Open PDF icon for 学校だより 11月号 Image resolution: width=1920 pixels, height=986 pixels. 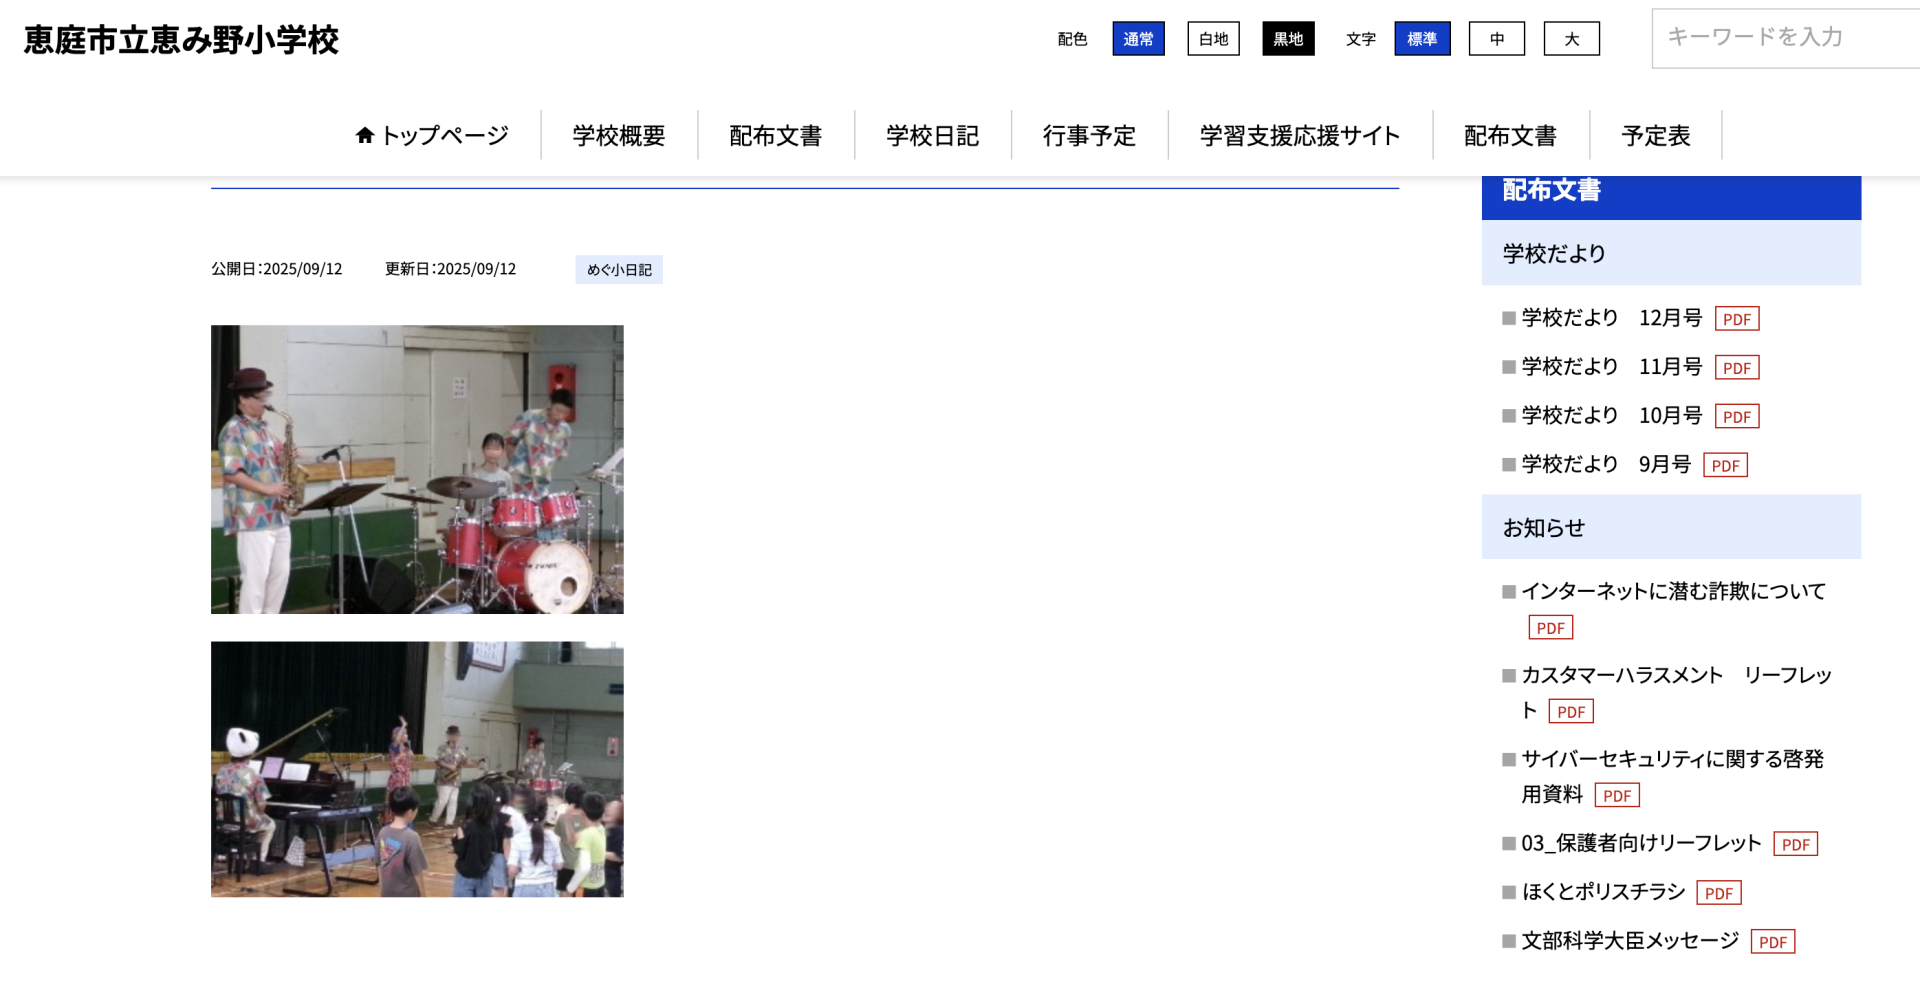[1736, 368]
